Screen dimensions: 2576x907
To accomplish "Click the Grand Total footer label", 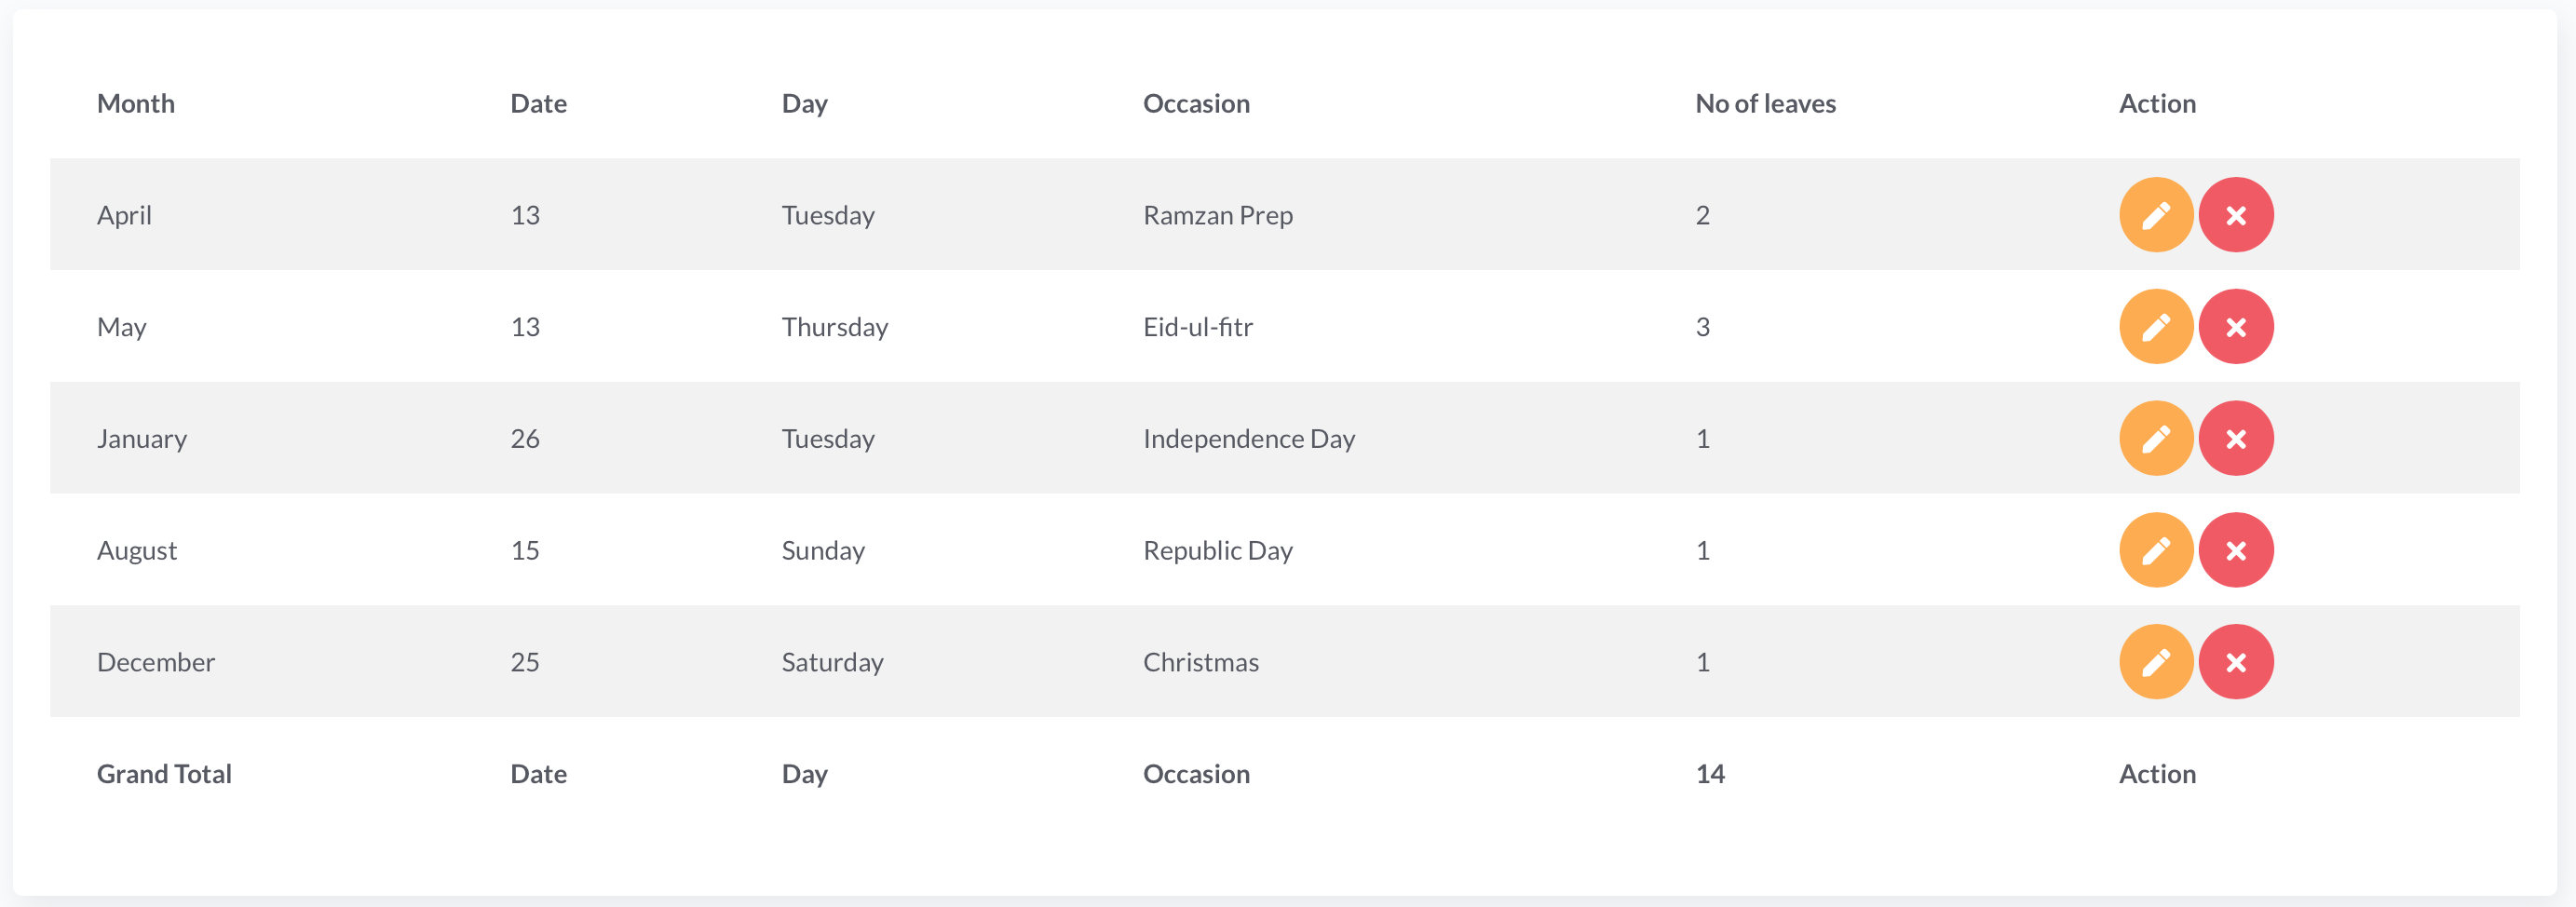I will coord(164,774).
